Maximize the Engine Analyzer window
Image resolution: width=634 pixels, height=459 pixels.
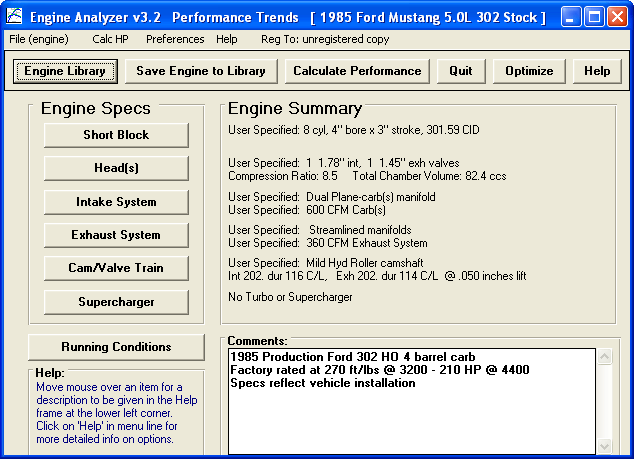pyautogui.click(x=594, y=17)
